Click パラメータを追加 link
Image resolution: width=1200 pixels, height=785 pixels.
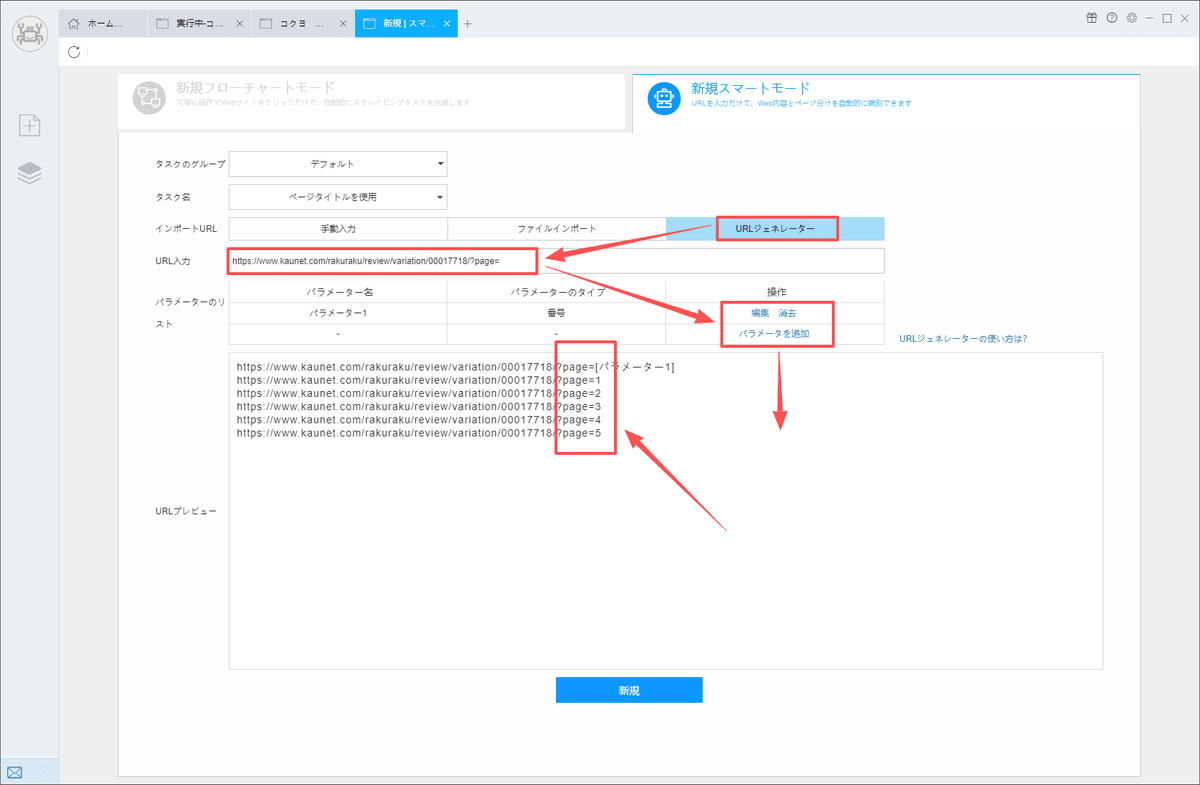click(774, 333)
